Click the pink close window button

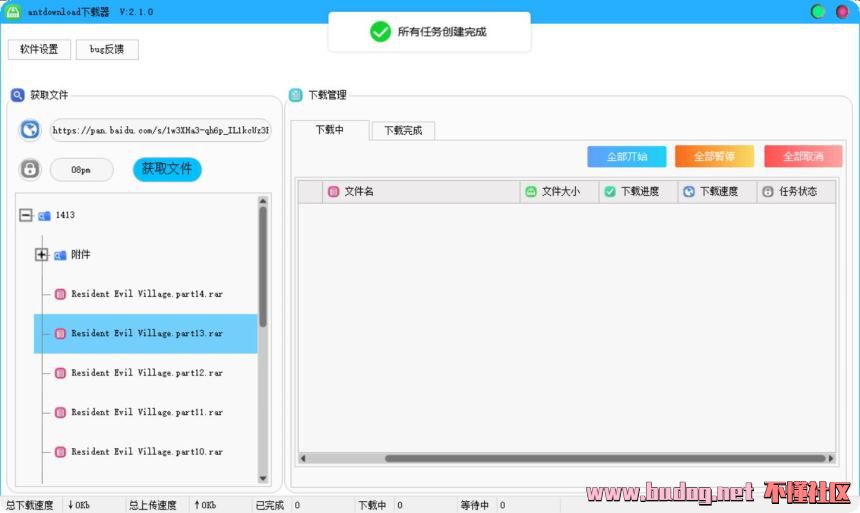pyautogui.click(x=842, y=12)
